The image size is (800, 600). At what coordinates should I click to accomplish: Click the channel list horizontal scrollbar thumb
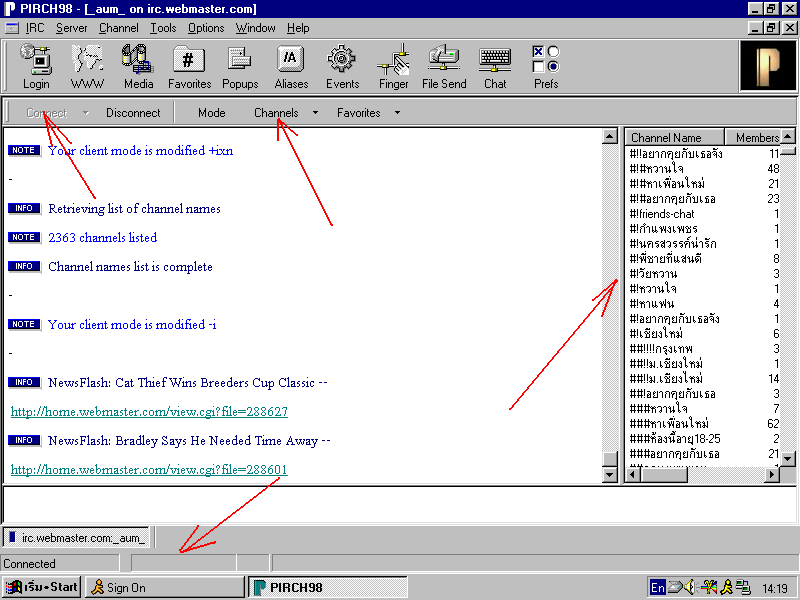click(664, 474)
